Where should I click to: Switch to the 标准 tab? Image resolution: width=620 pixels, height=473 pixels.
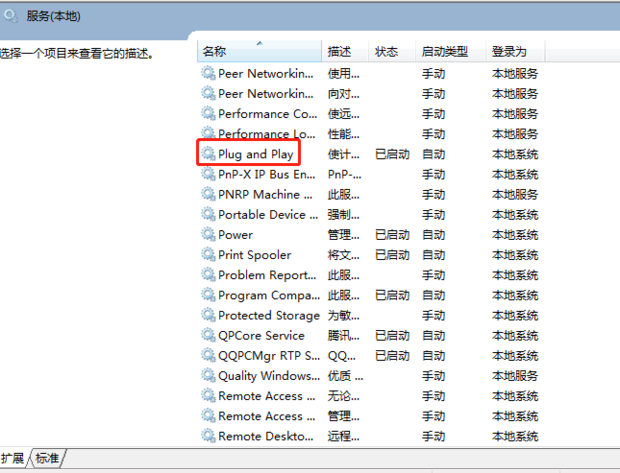(x=47, y=458)
